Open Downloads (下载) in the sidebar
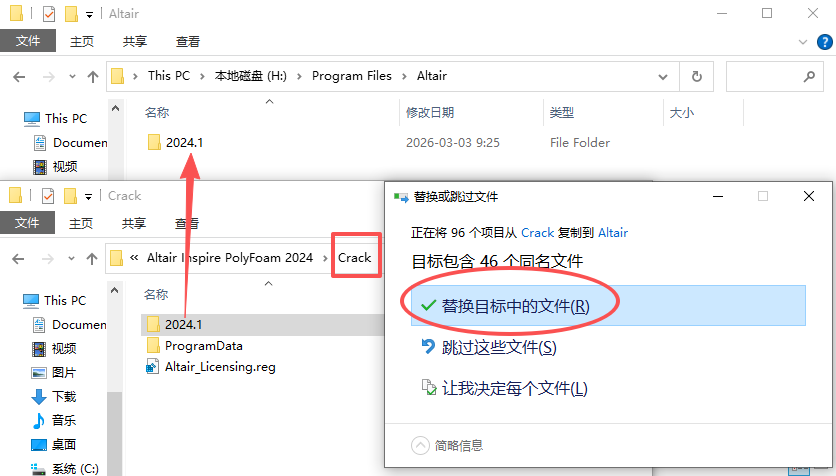Viewport: 836px width, 476px height. pyautogui.click(x=64, y=397)
